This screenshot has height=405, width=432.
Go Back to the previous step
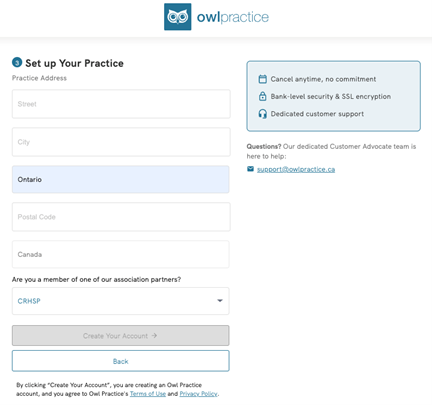tap(121, 361)
